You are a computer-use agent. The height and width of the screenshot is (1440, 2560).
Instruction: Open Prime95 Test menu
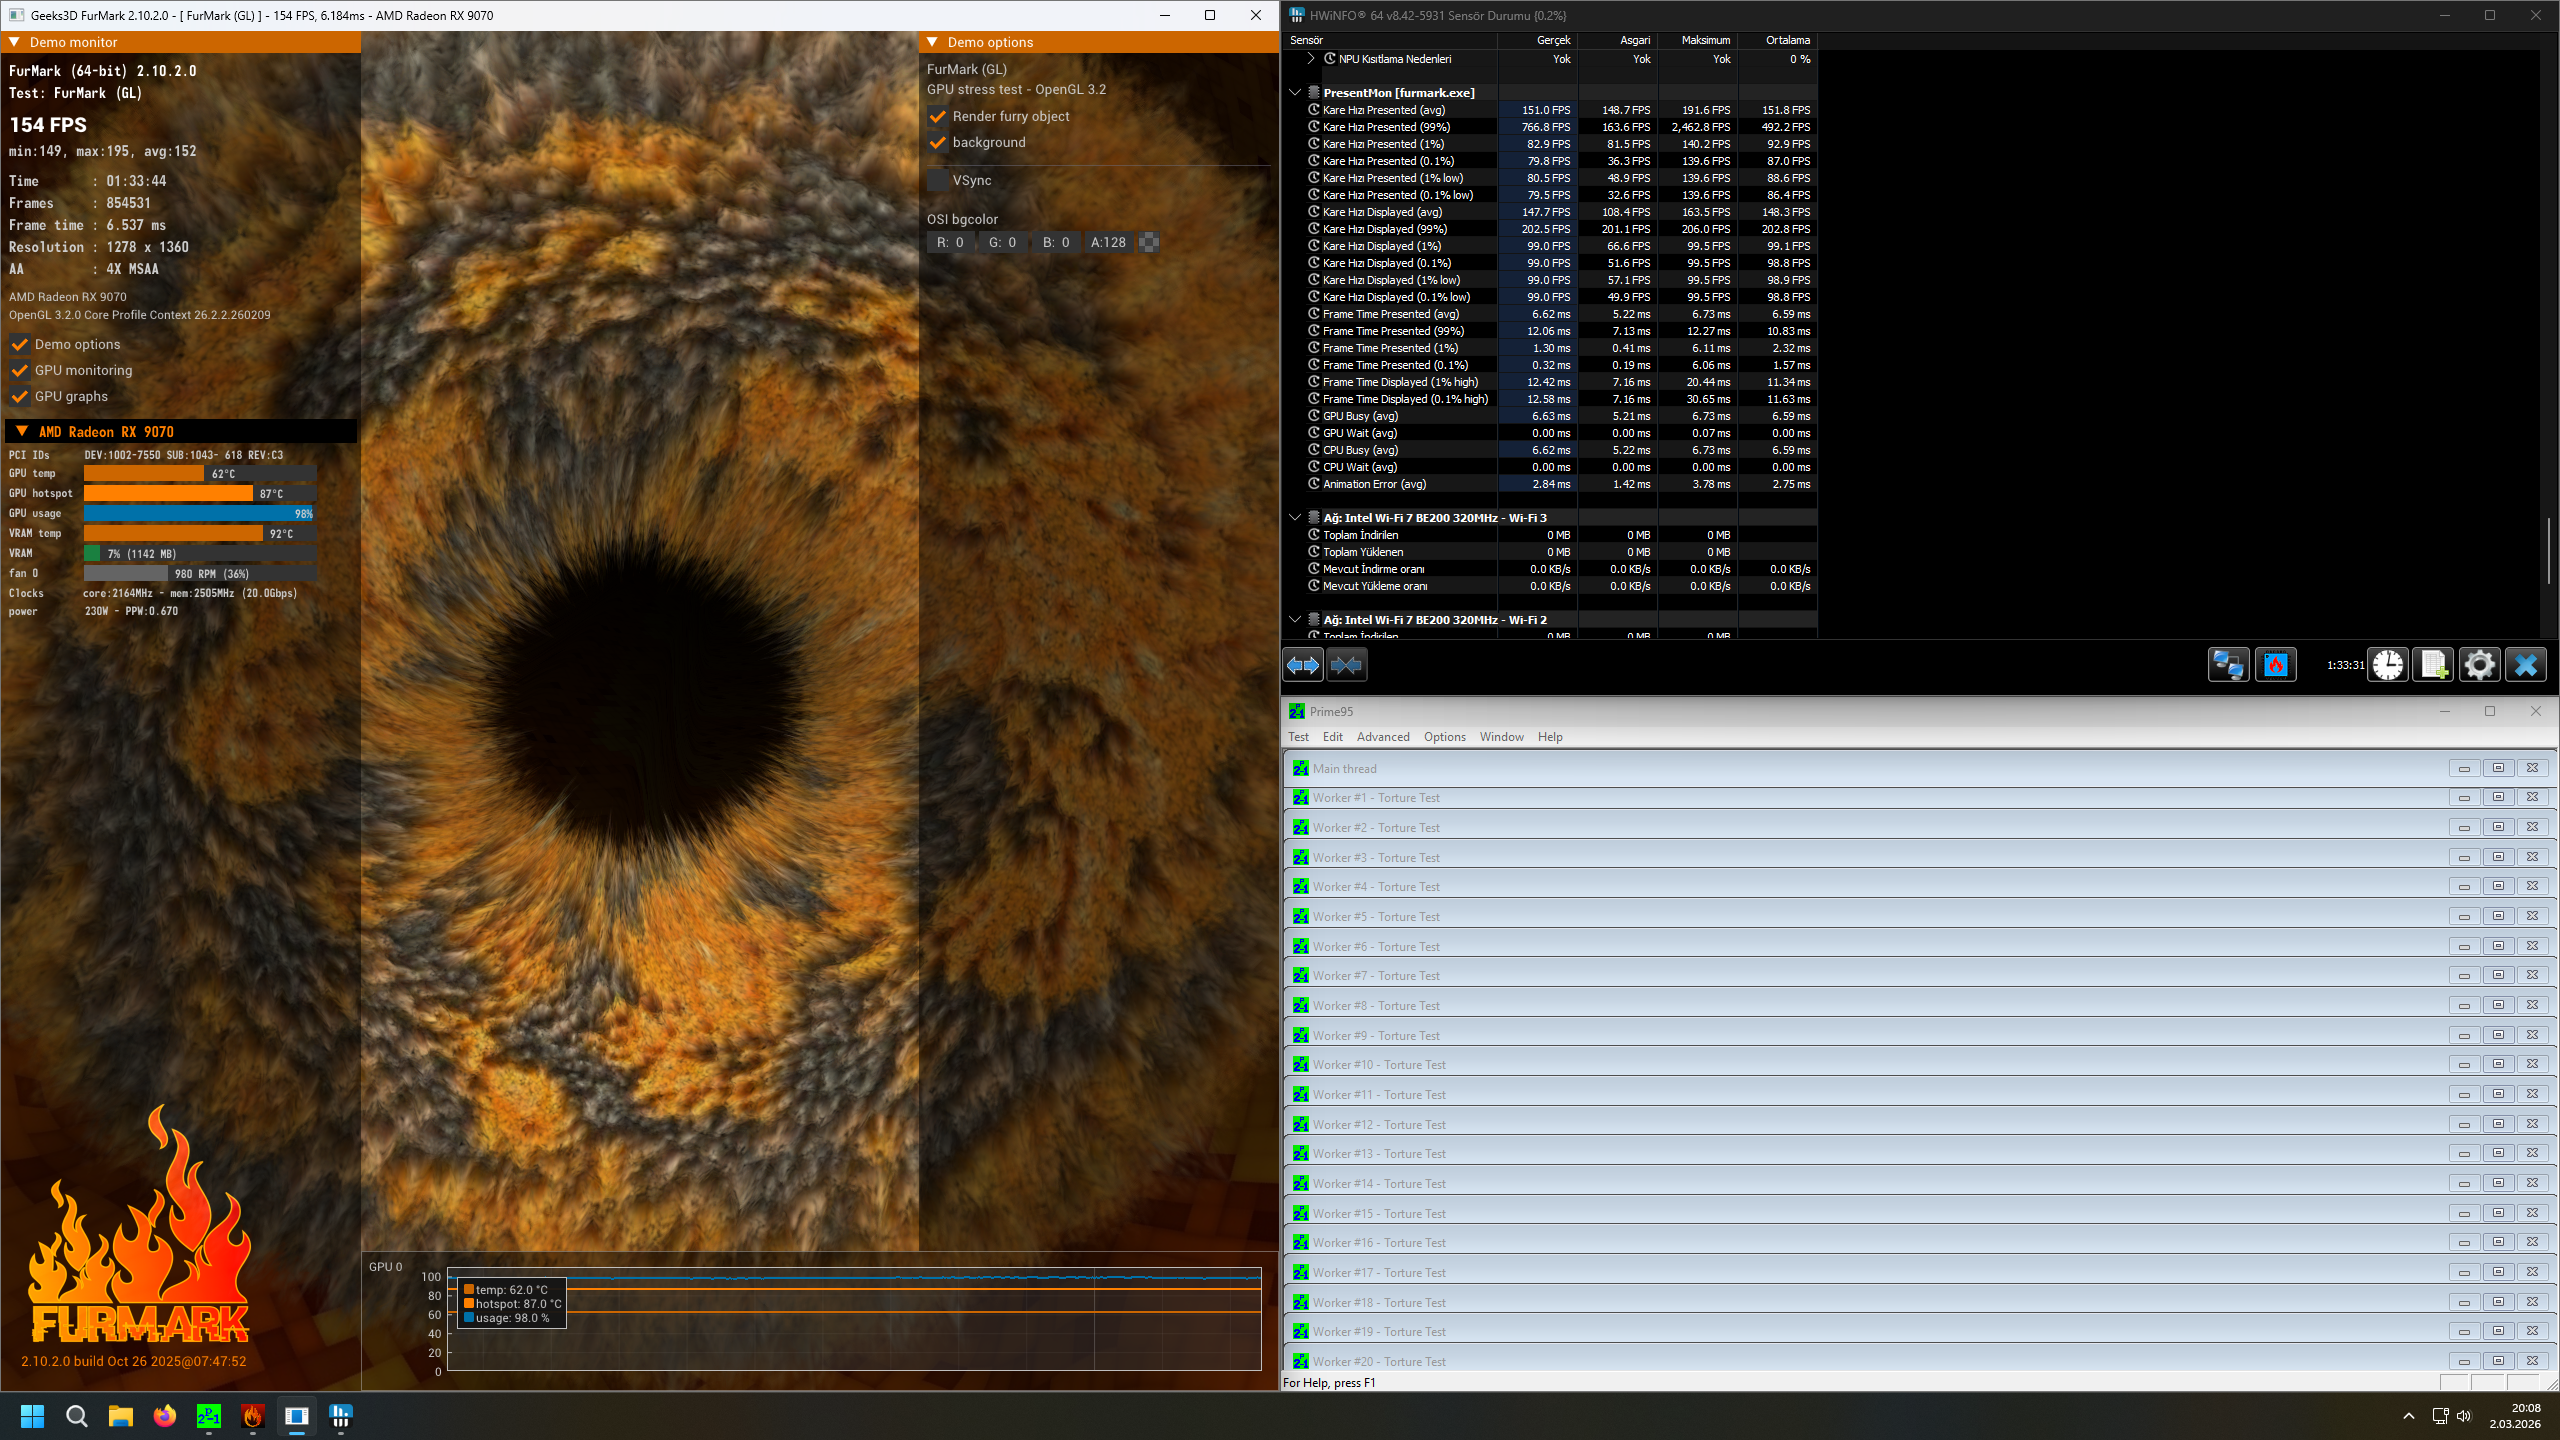(x=1298, y=737)
